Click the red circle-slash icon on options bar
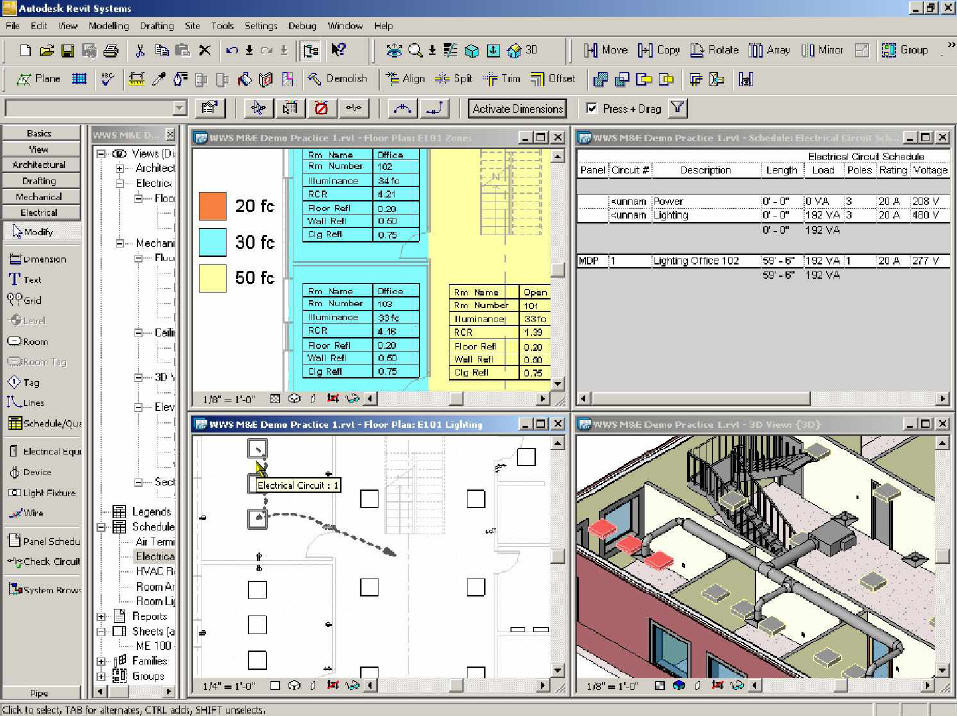 pos(321,109)
